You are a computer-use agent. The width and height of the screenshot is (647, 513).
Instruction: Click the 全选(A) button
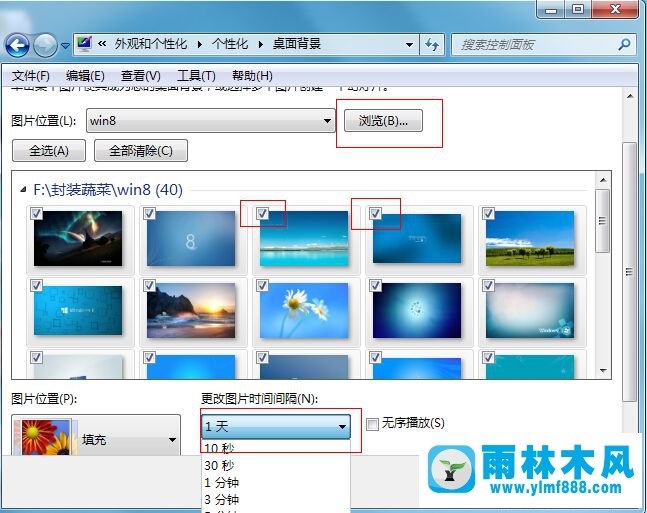point(49,151)
